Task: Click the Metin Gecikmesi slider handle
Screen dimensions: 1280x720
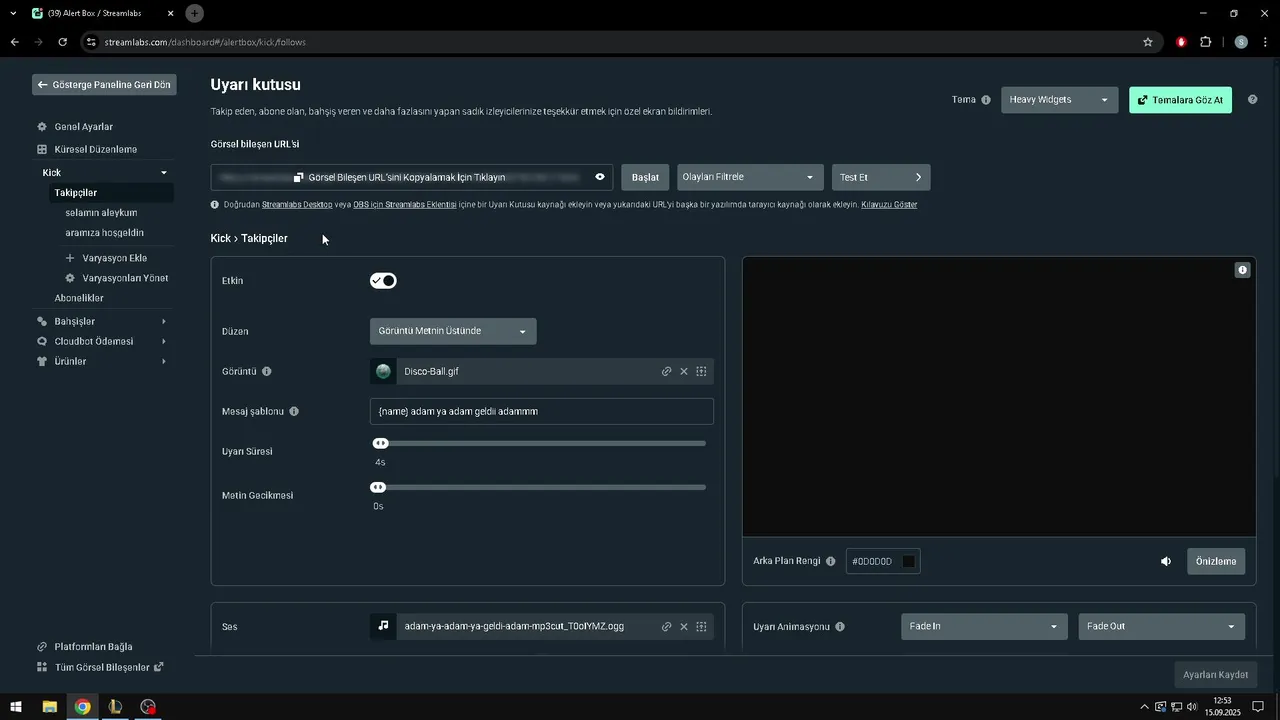Action: [x=378, y=487]
